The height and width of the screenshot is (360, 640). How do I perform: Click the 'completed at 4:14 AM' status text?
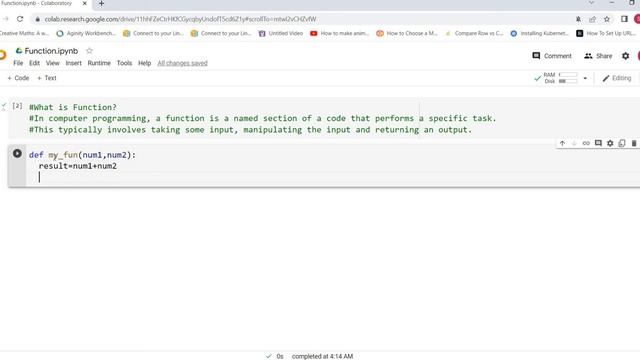pyautogui.click(x=322, y=356)
